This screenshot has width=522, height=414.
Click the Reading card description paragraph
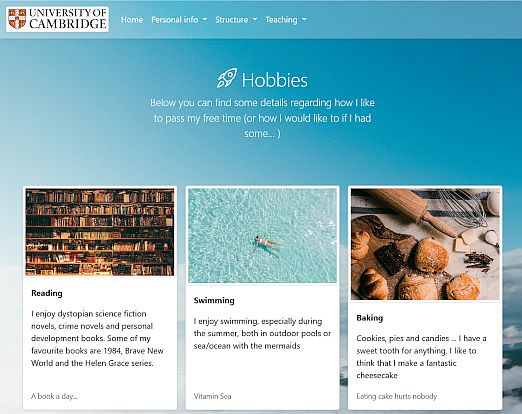point(98,338)
